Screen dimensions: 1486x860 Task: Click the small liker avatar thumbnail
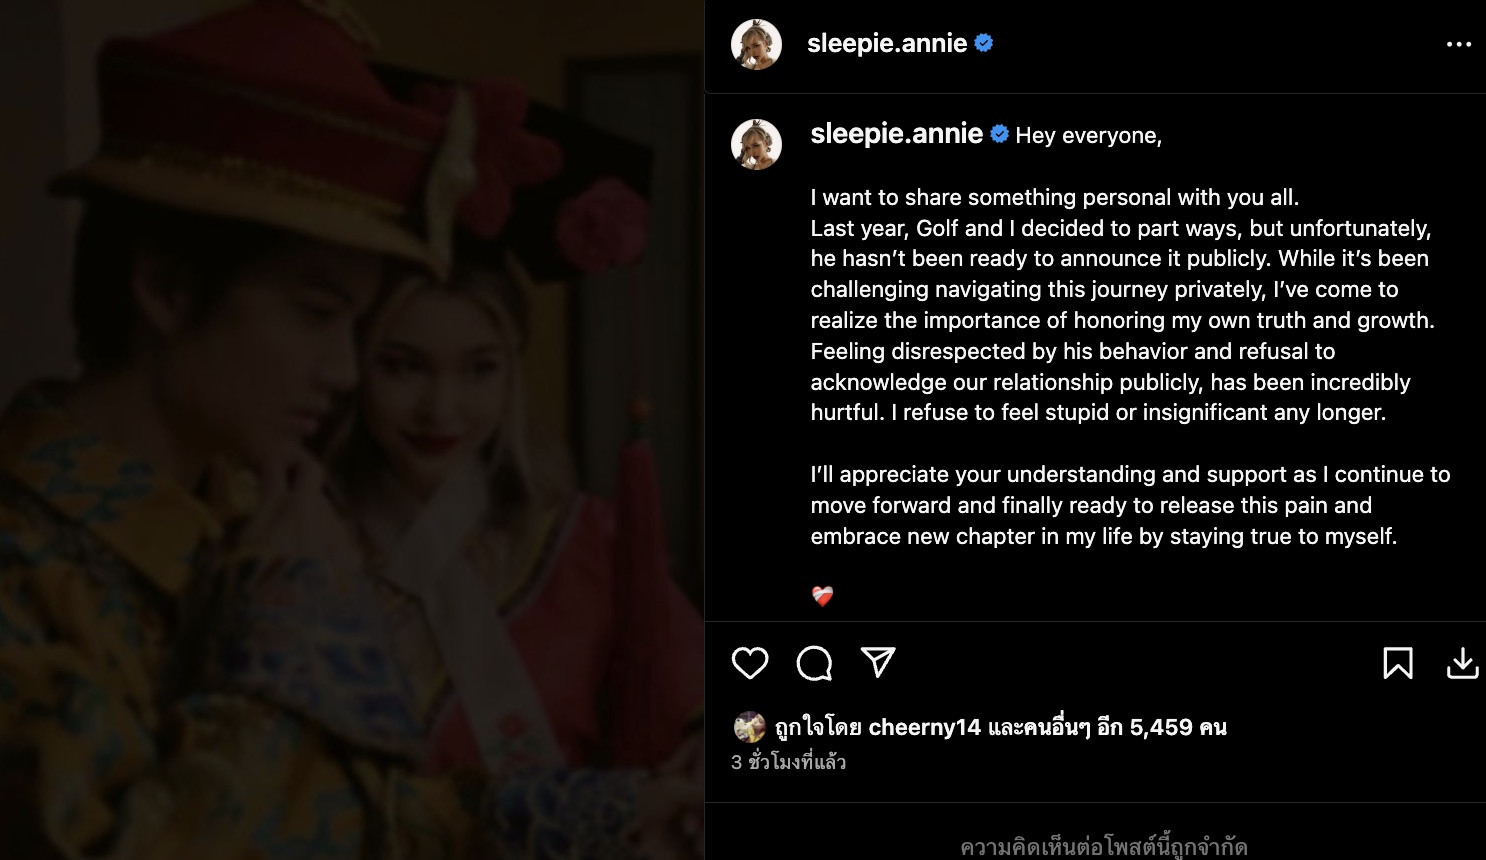point(749,727)
